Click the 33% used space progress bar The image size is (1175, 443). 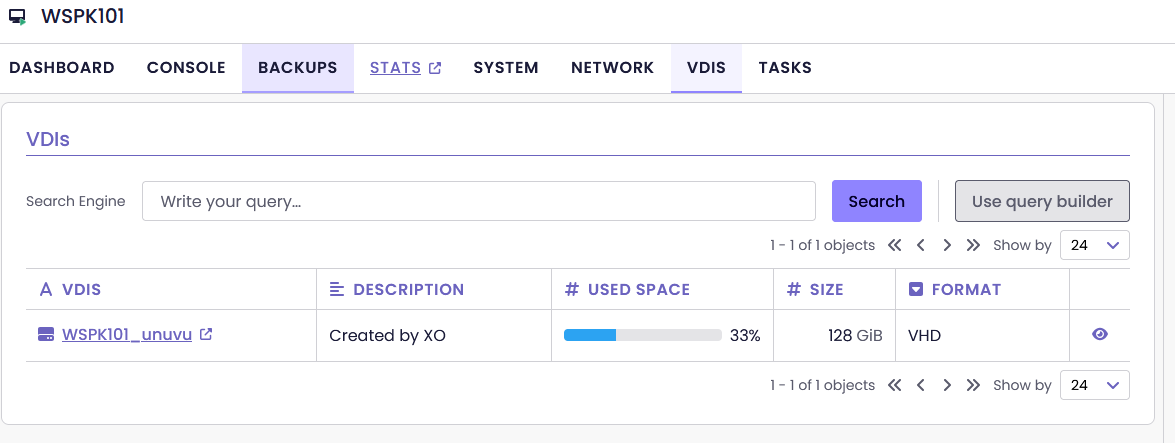(x=642, y=335)
